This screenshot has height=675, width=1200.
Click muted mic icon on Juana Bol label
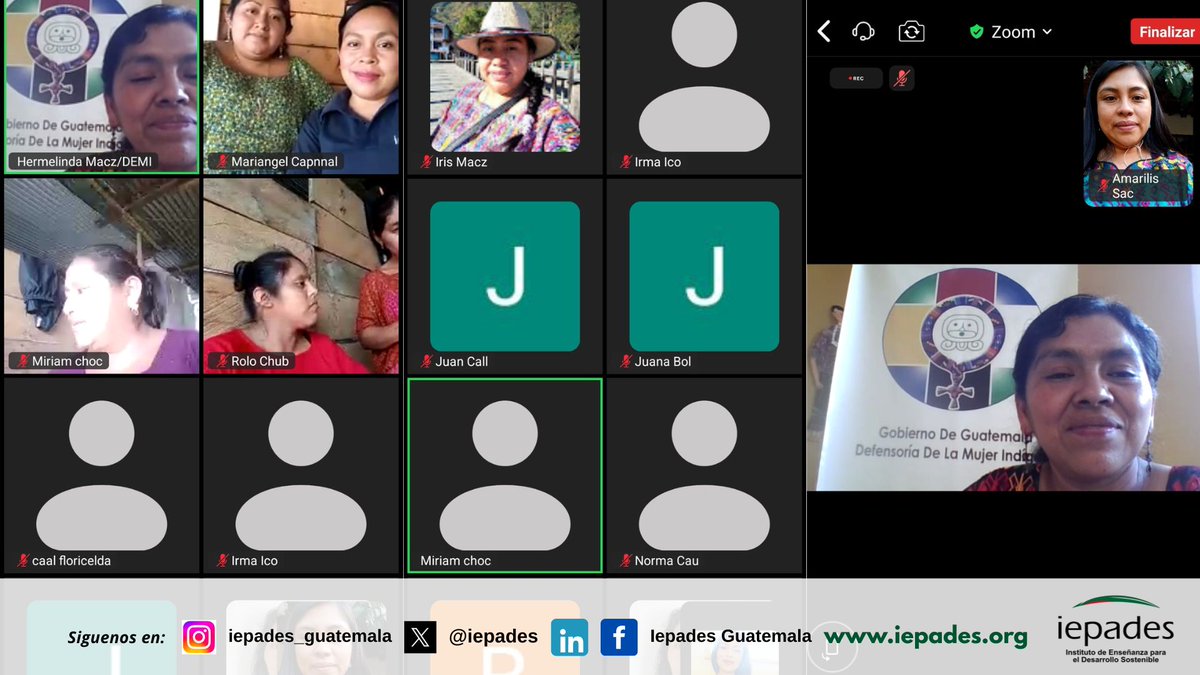(625, 361)
